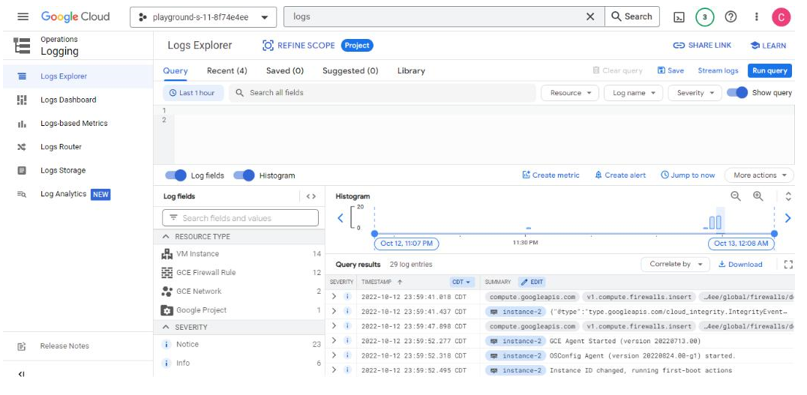Go to Logs Dashboard in sidebar

[x=68, y=100]
